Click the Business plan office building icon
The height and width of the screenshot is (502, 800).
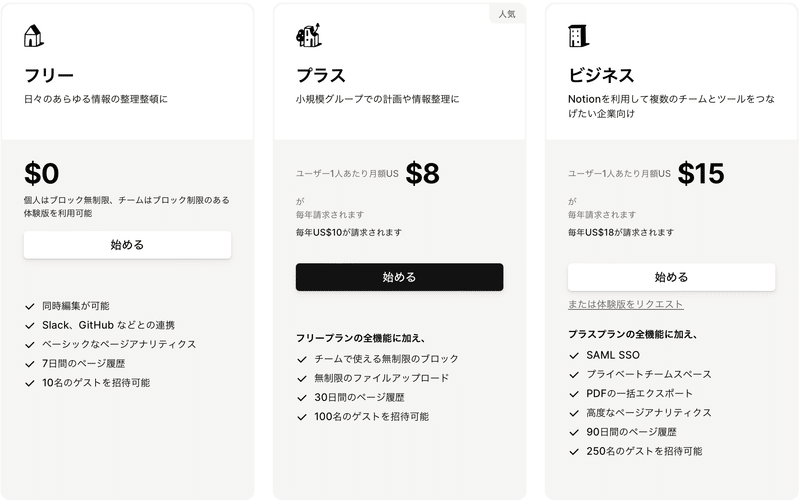[x=579, y=36]
